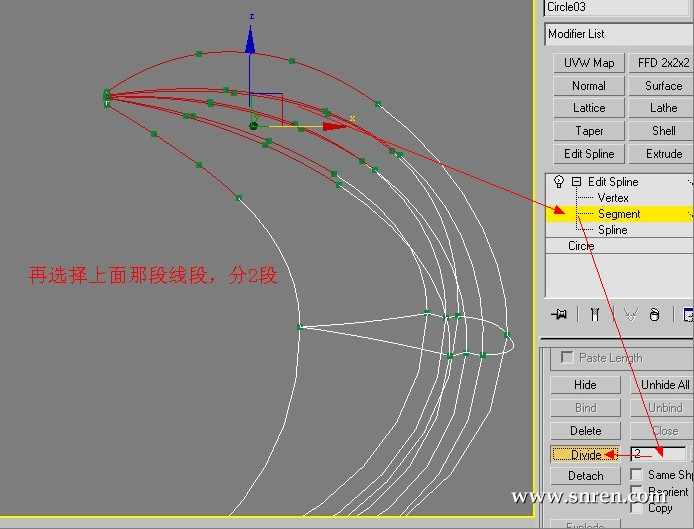Select the Vertex sub-object level
The height and width of the screenshot is (529, 694).
[613, 198]
